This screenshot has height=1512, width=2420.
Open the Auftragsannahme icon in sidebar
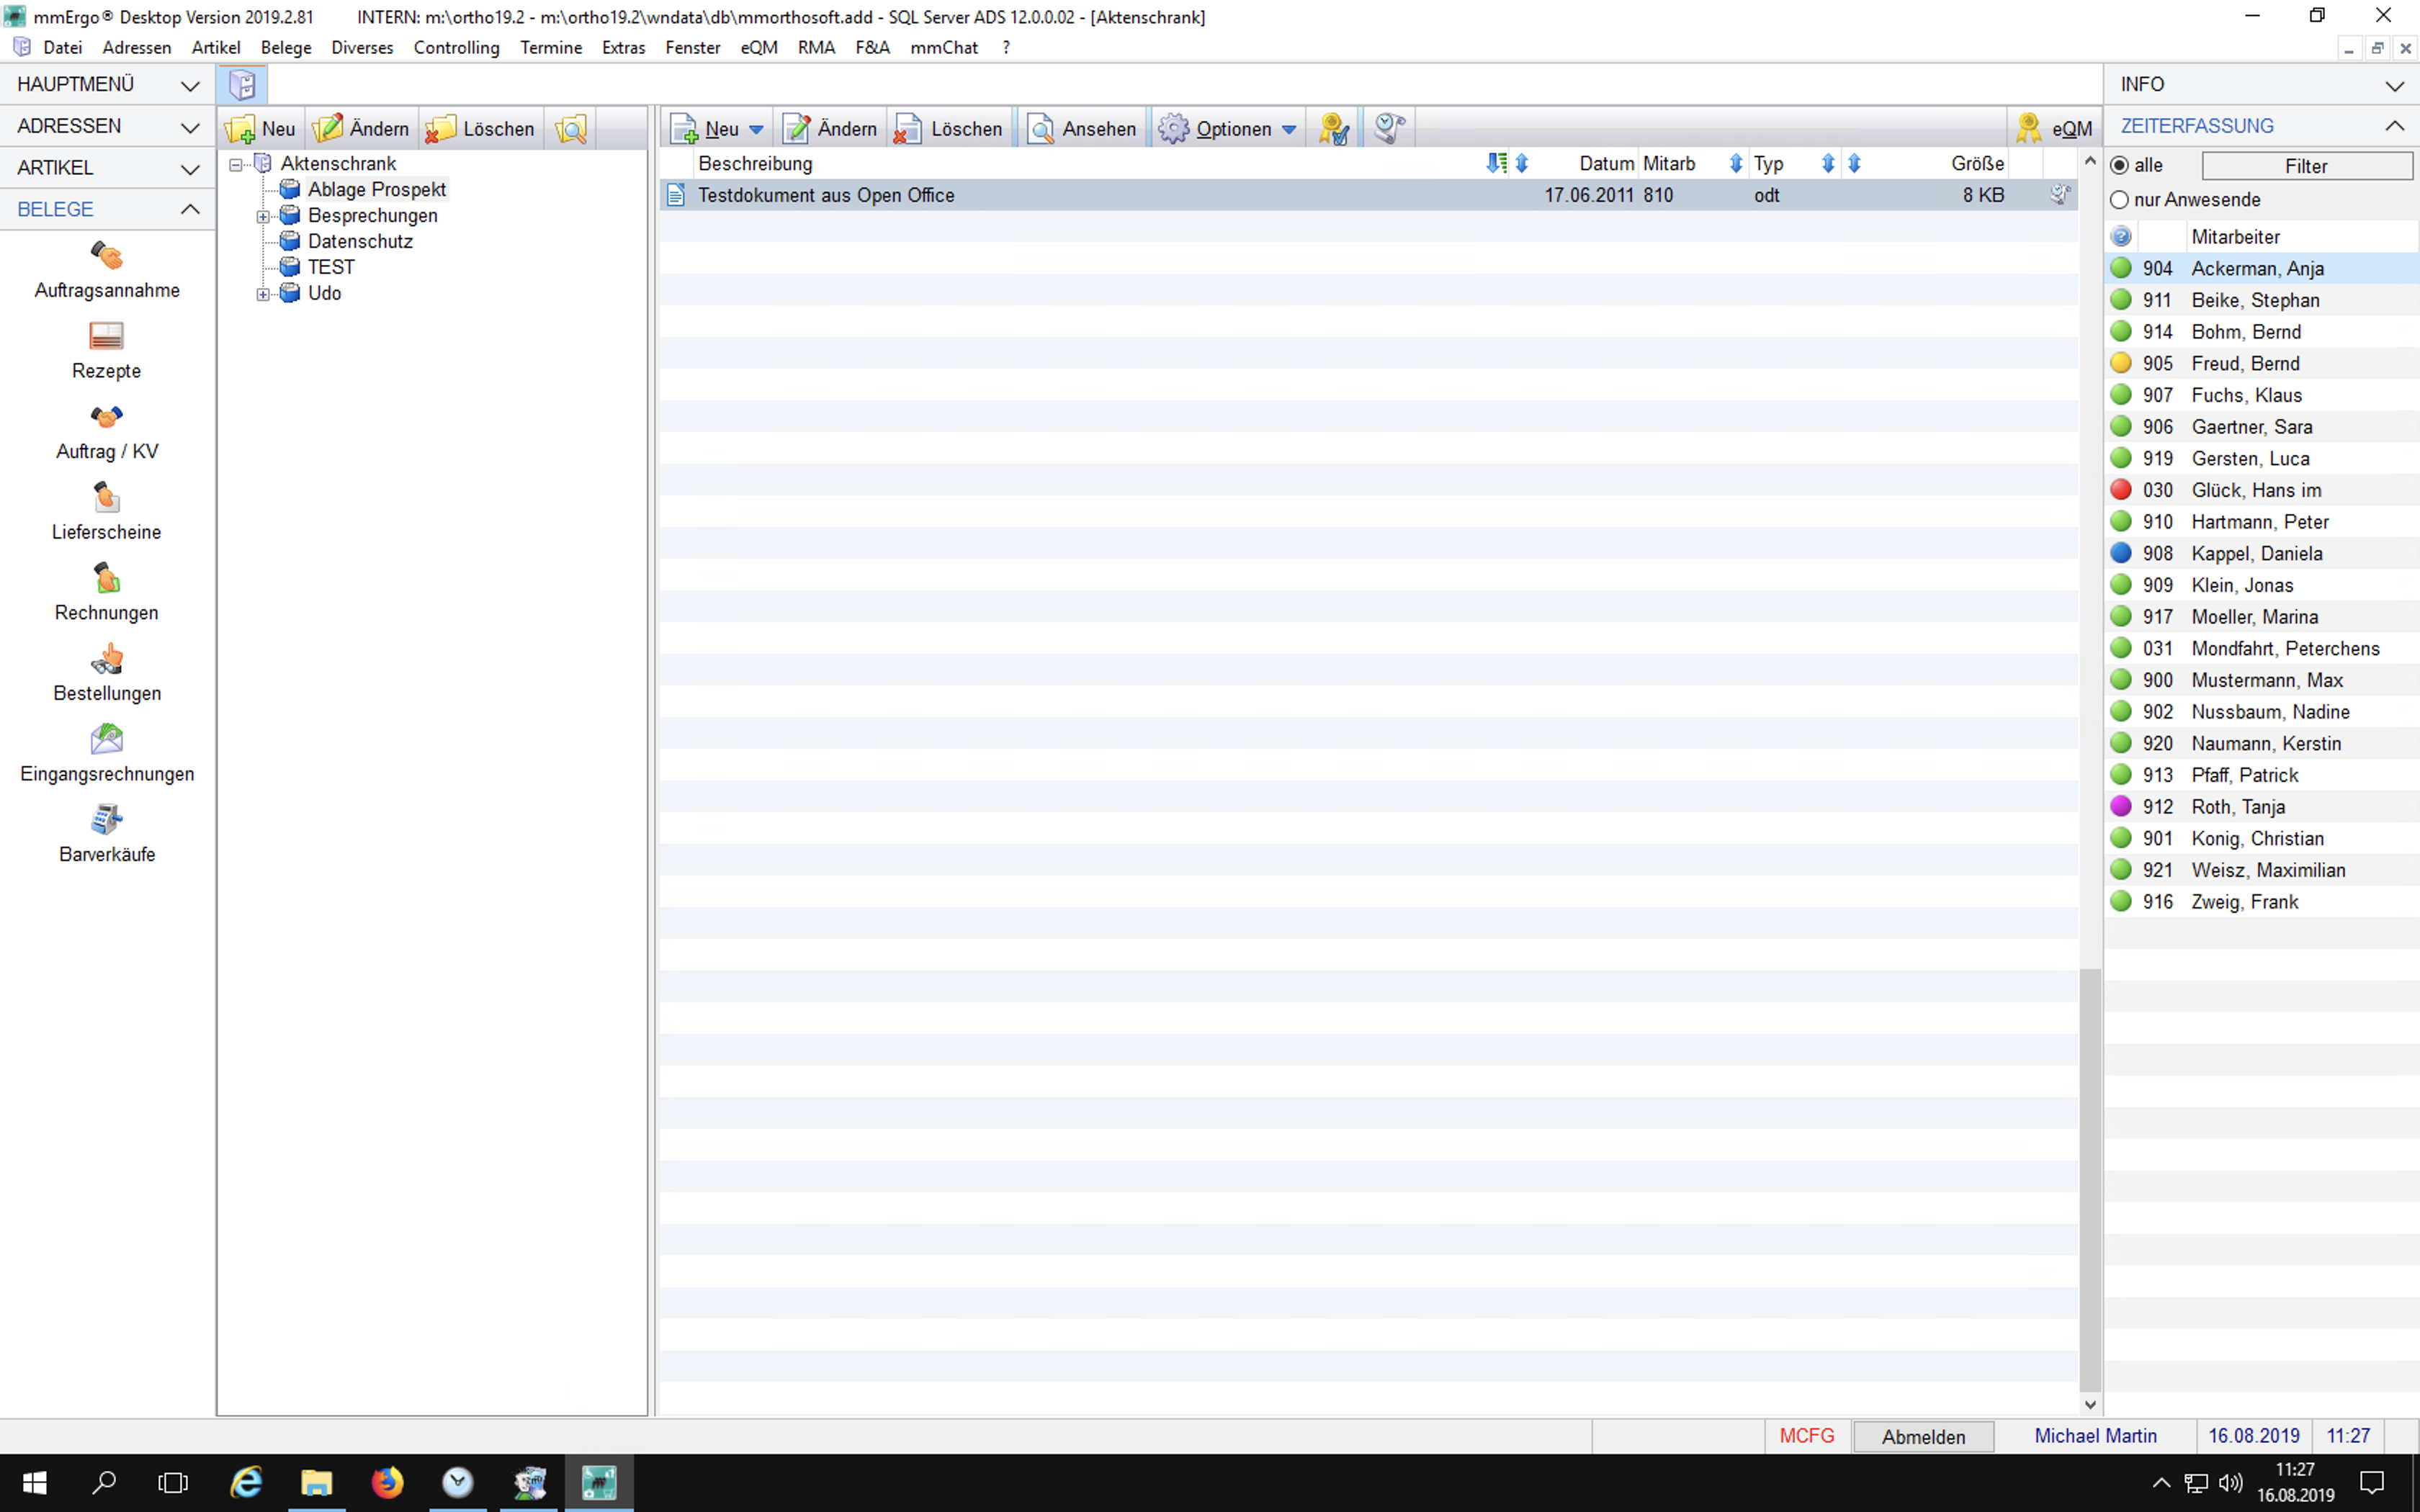coord(107,256)
